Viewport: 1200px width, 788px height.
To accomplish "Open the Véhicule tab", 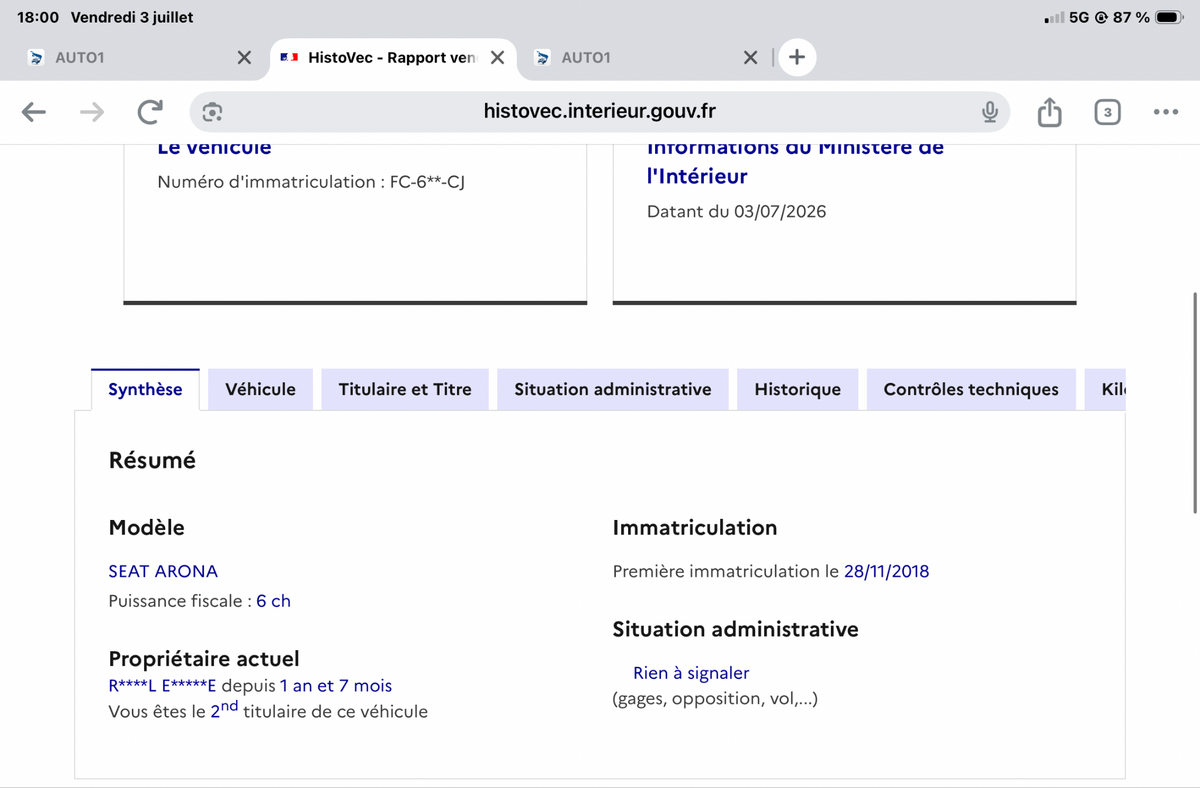I will [260, 389].
